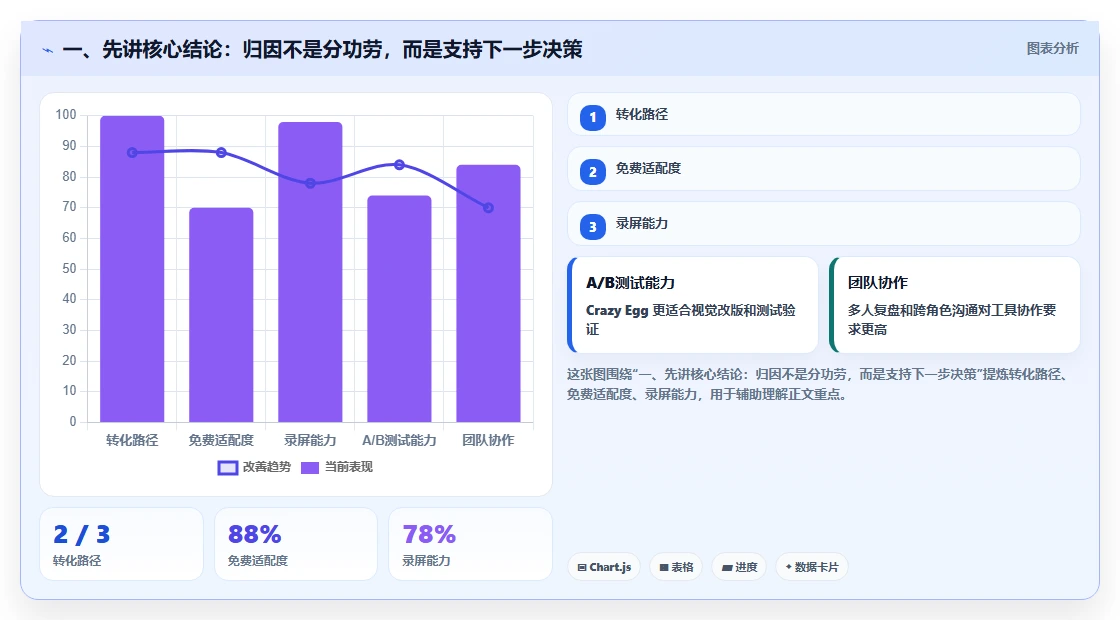Click the 录屏能力 bar in chart
Screen dimensions: 1120x620
point(310,272)
